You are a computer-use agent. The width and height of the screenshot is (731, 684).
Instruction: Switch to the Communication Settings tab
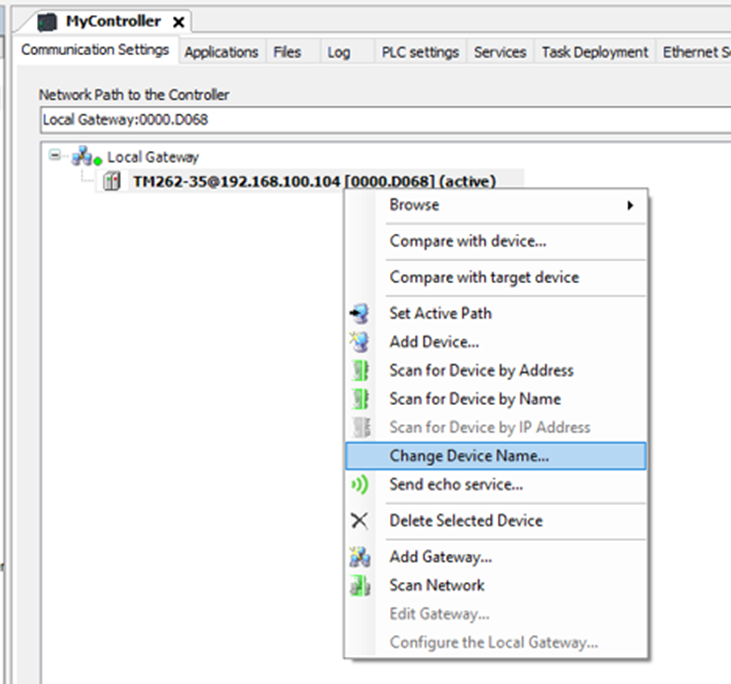pos(95,50)
